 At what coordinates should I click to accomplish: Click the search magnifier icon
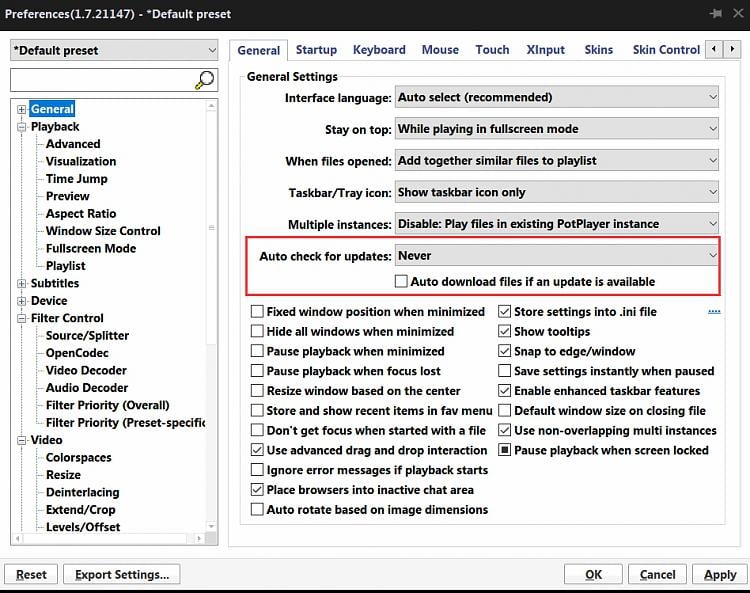click(x=205, y=79)
